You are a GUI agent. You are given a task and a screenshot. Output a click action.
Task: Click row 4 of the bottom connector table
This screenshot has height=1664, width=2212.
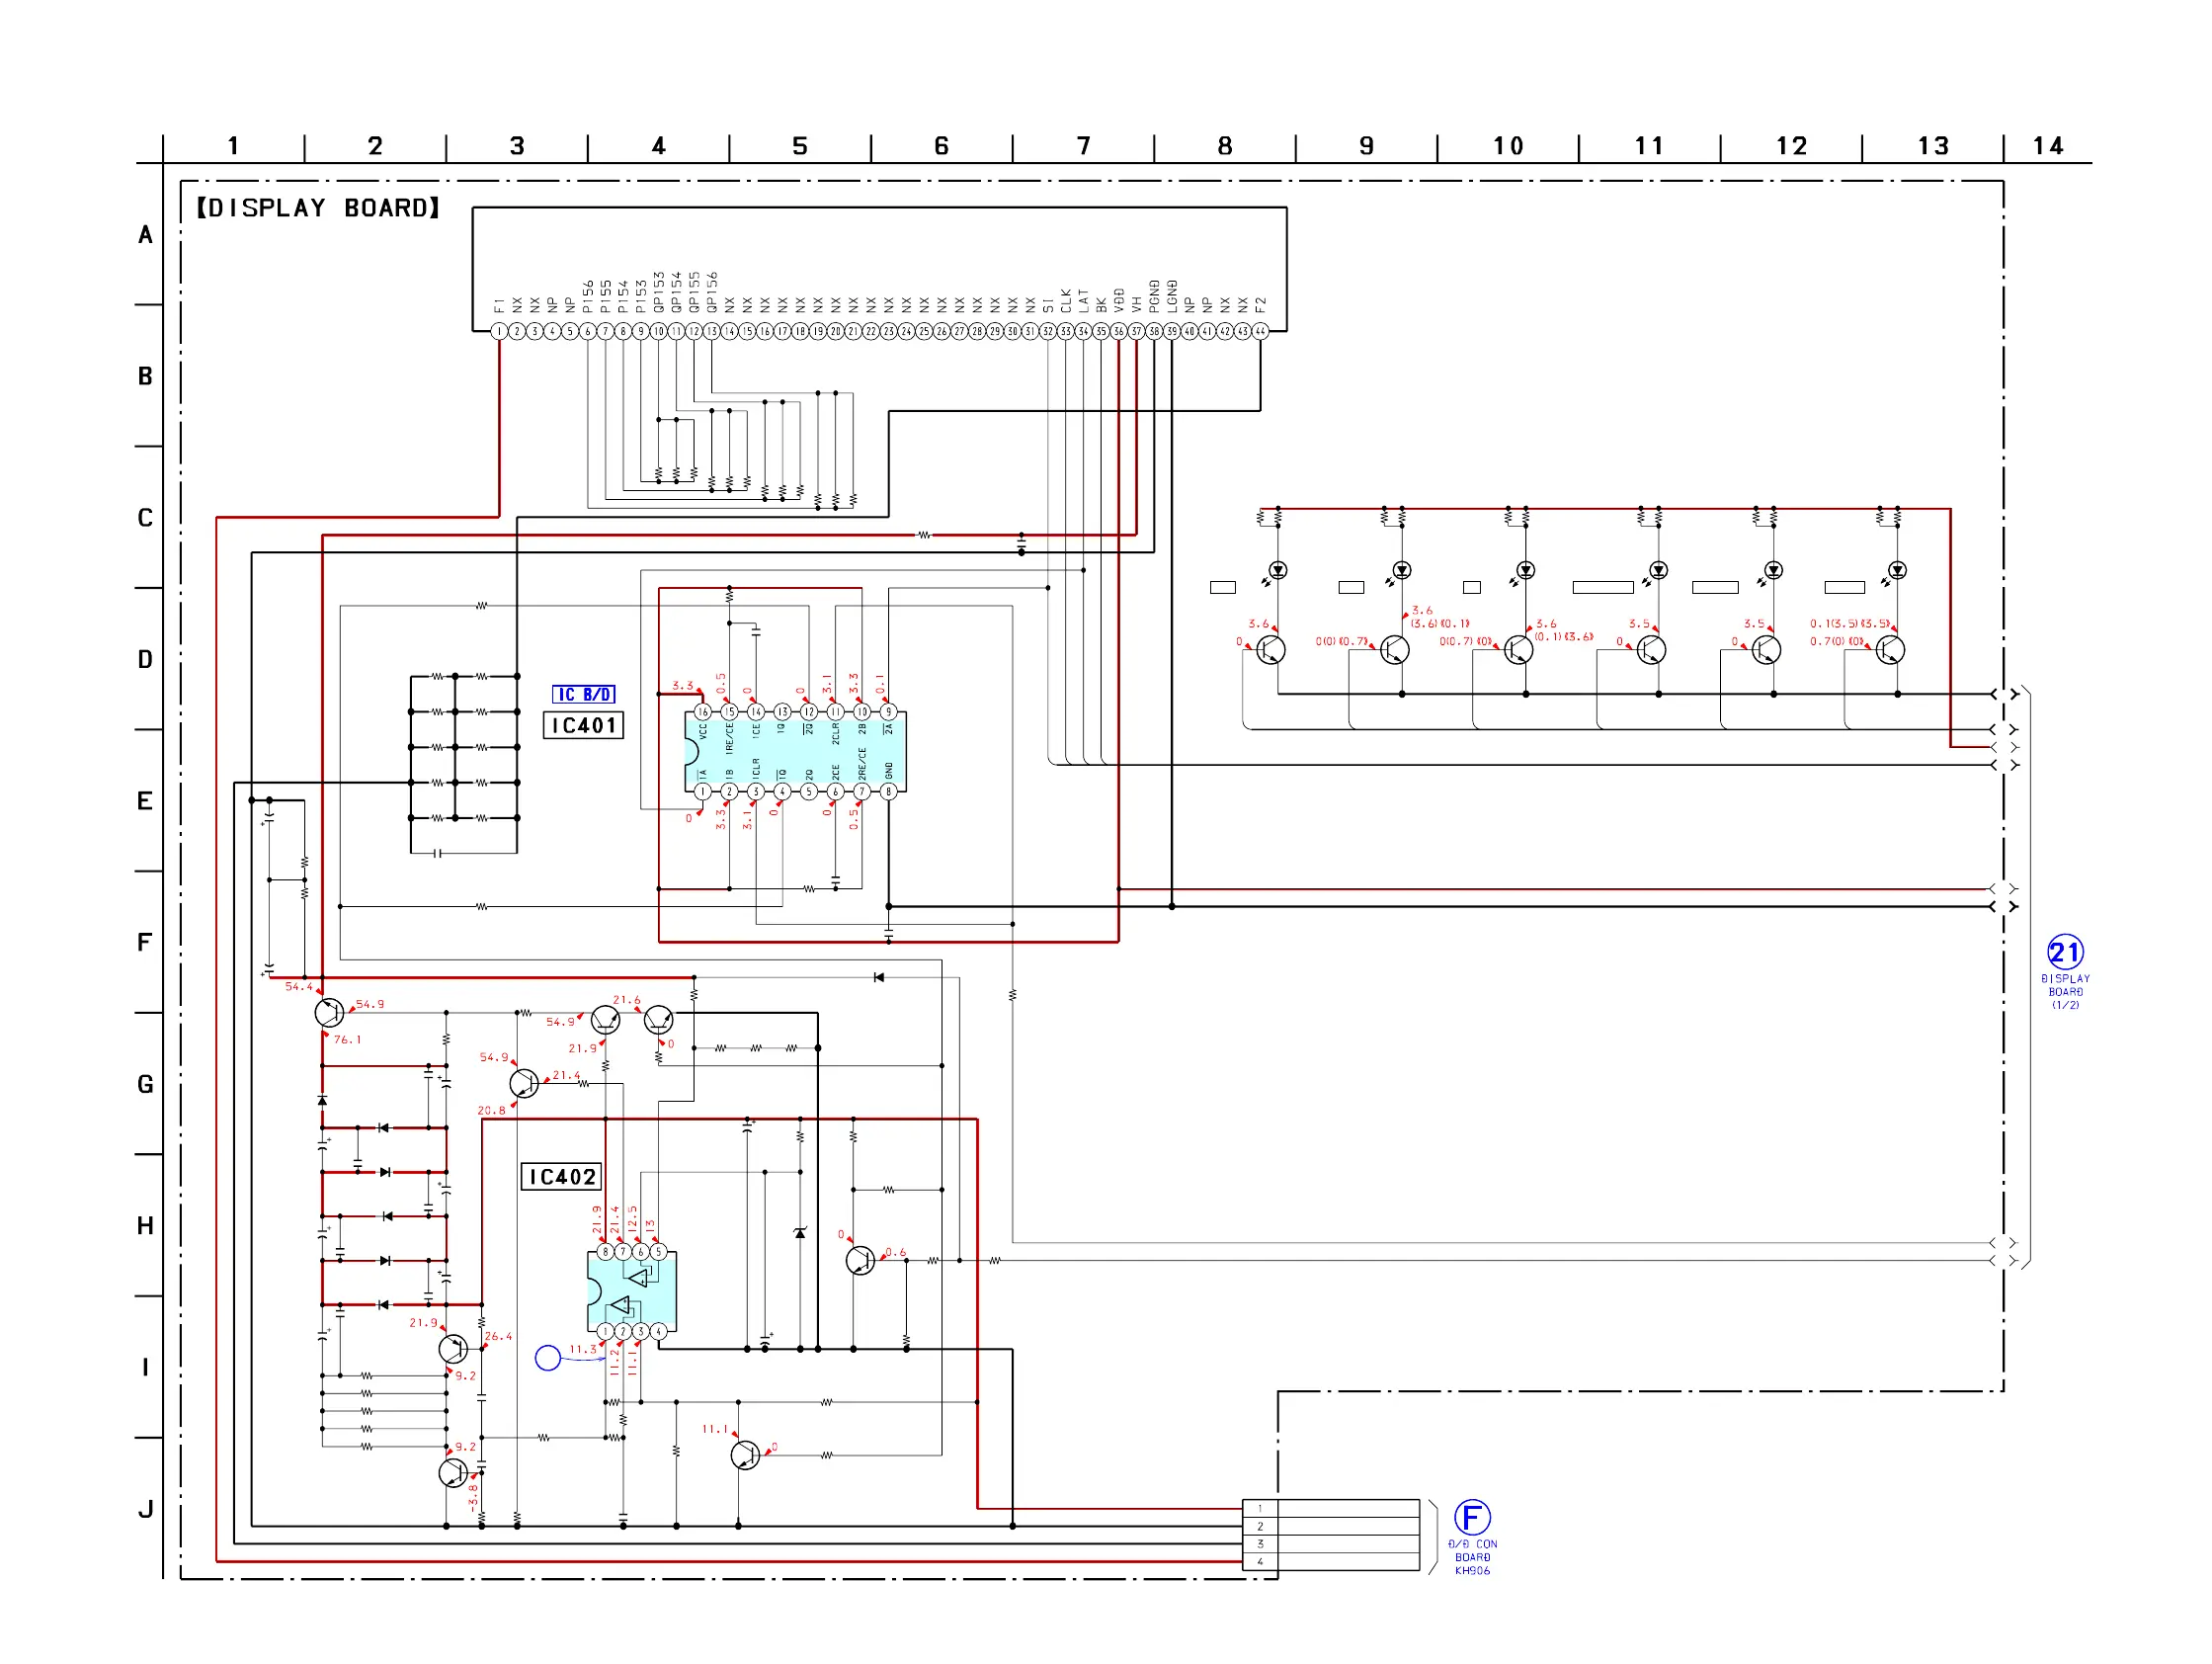pyautogui.click(x=1330, y=1561)
